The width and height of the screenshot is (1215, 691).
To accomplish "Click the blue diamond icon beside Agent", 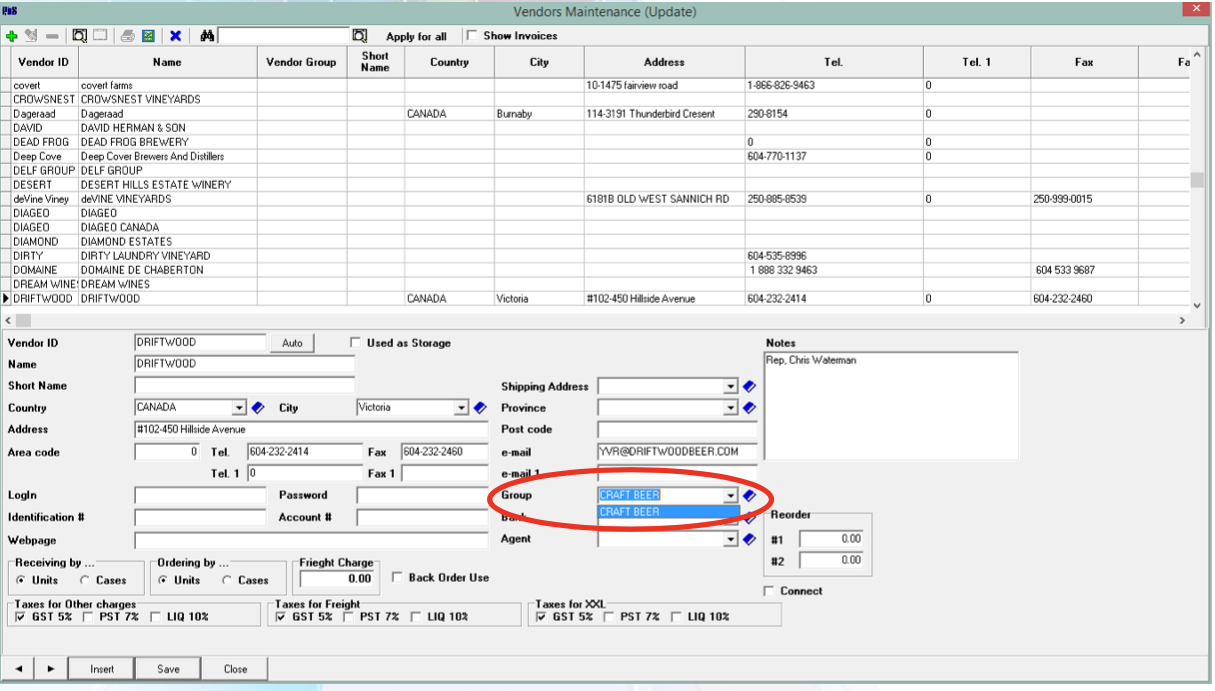I will pyautogui.click(x=750, y=539).
